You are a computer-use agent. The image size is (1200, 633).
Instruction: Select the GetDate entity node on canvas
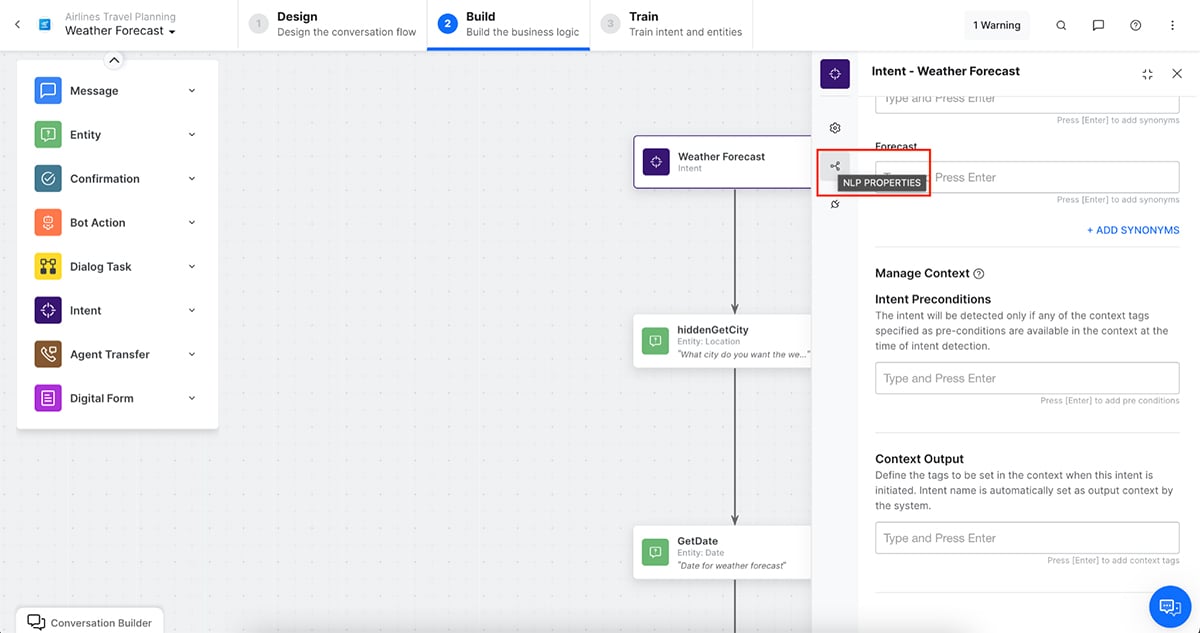[723, 551]
